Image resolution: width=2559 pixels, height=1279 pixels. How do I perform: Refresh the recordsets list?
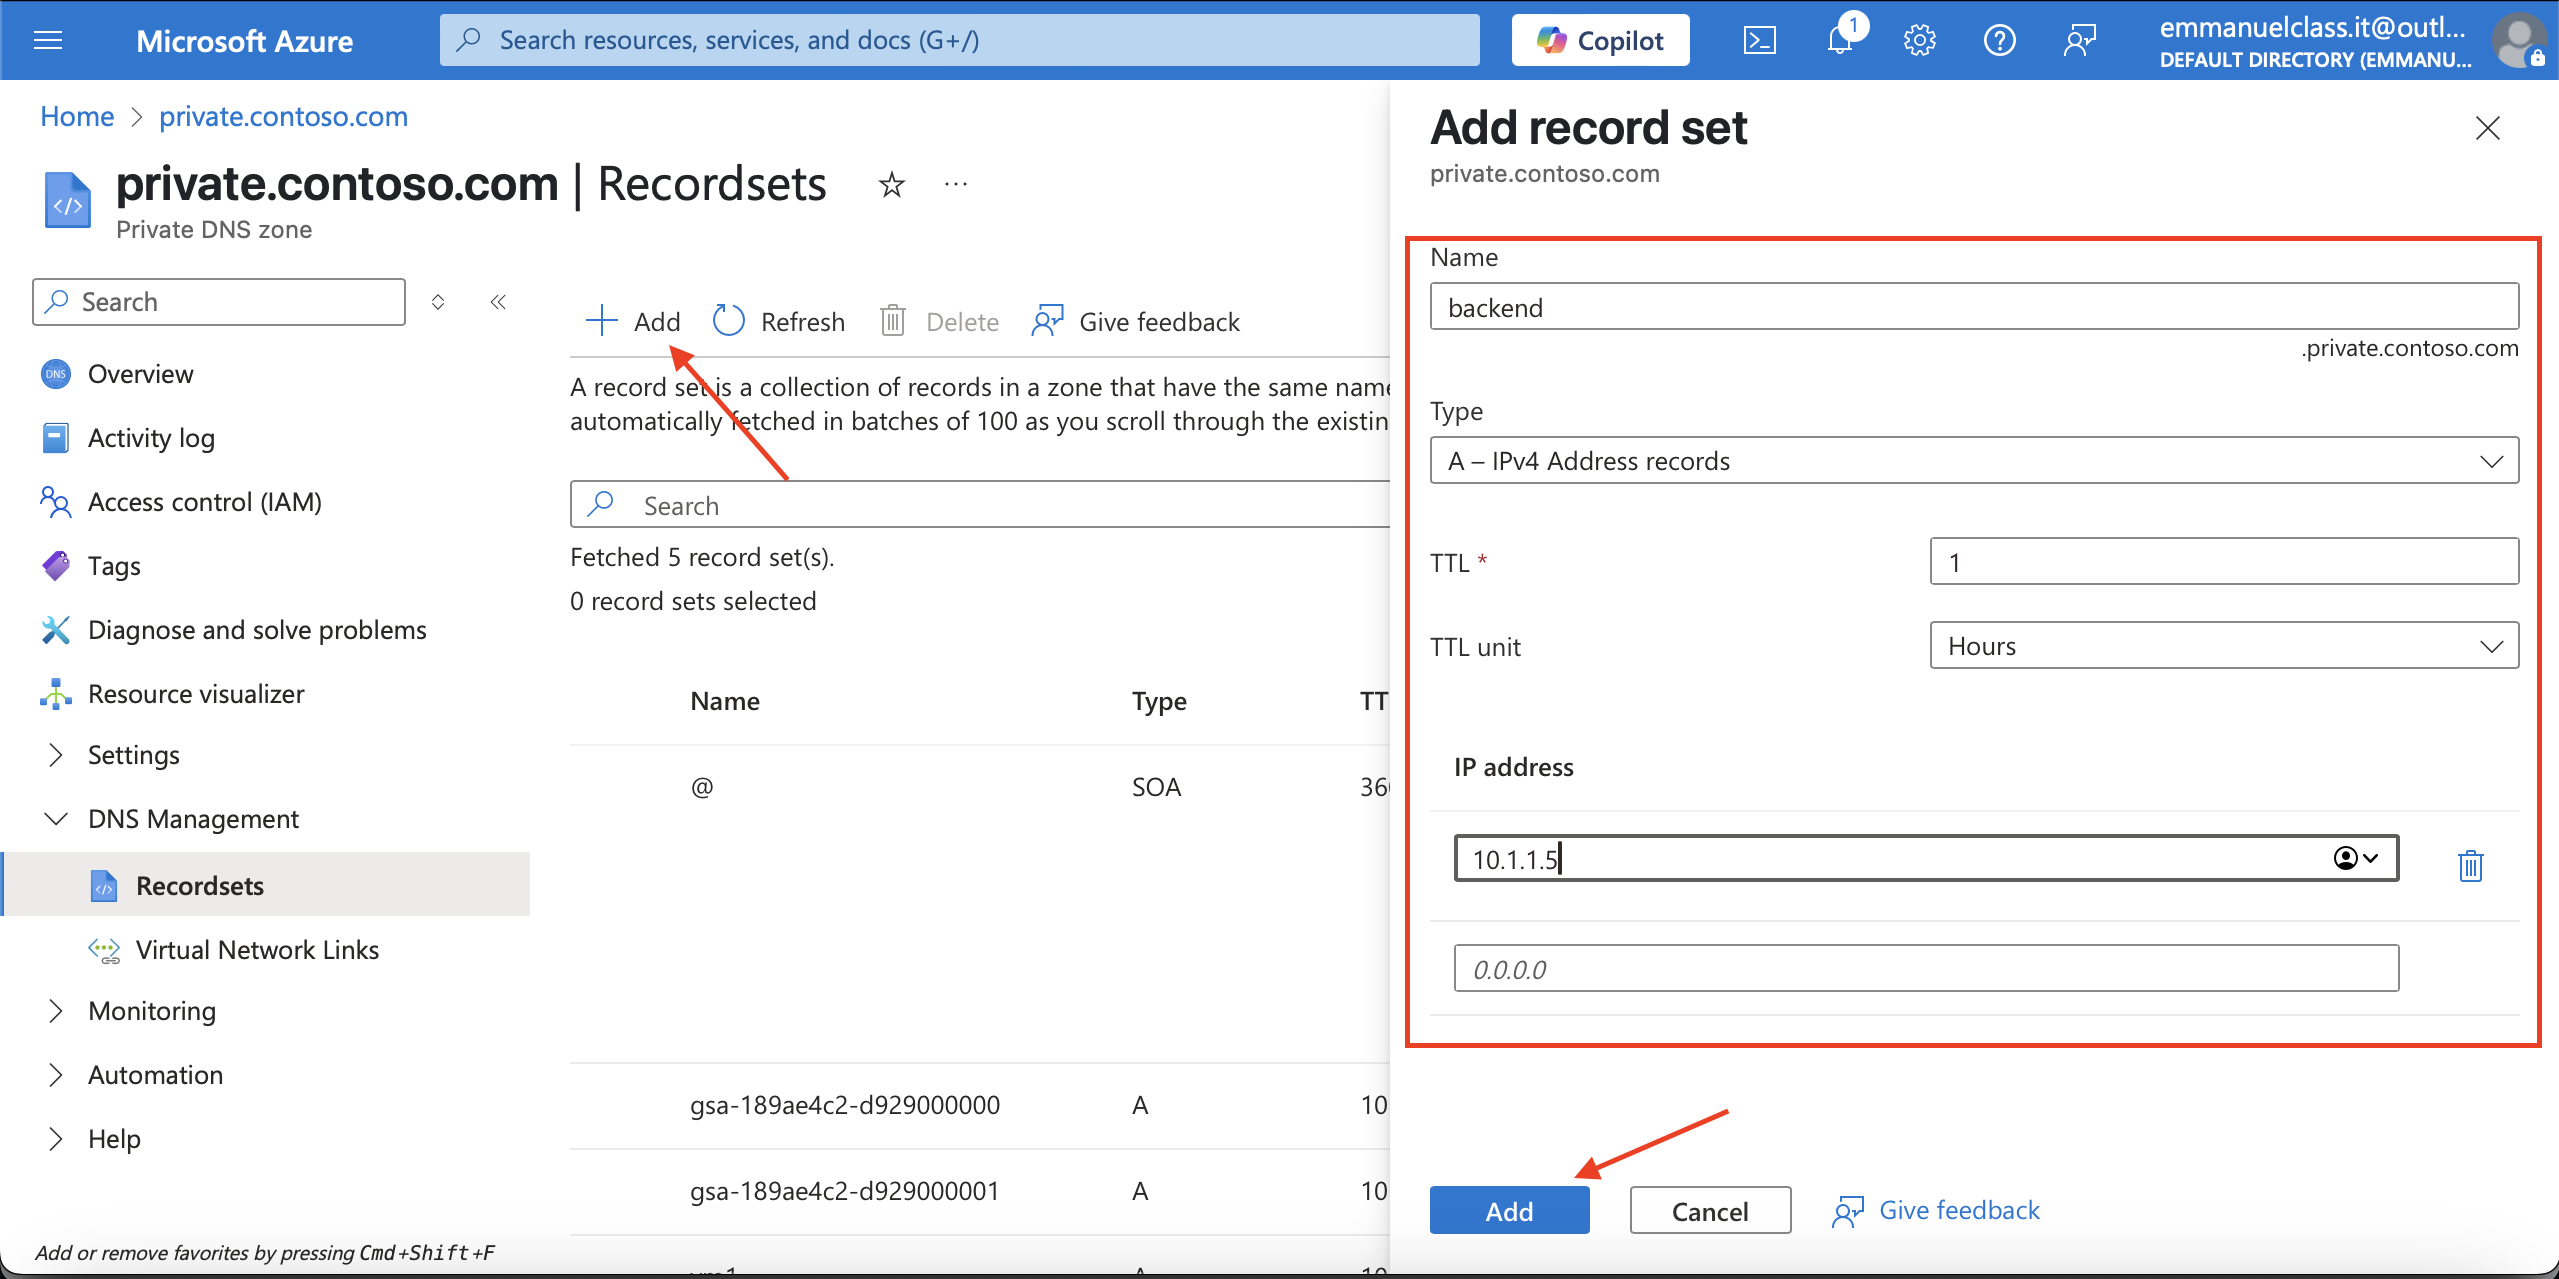pyautogui.click(x=779, y=321)
